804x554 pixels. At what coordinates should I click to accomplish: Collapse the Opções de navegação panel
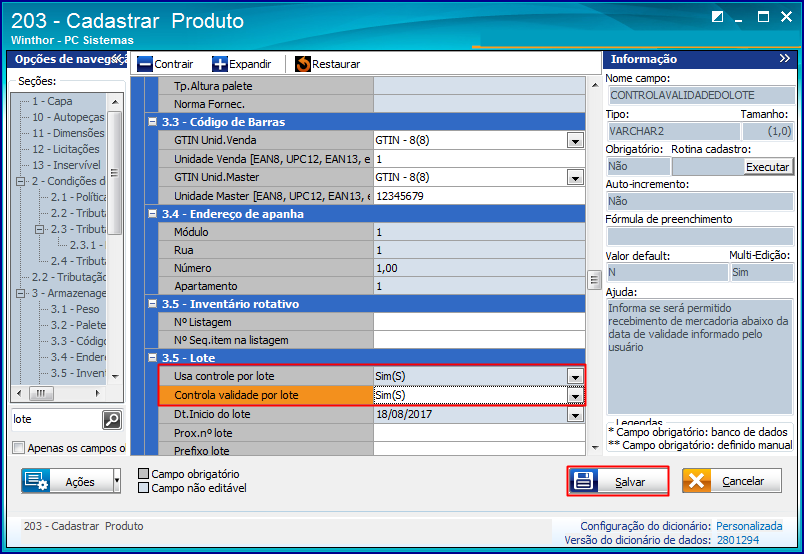118,59
